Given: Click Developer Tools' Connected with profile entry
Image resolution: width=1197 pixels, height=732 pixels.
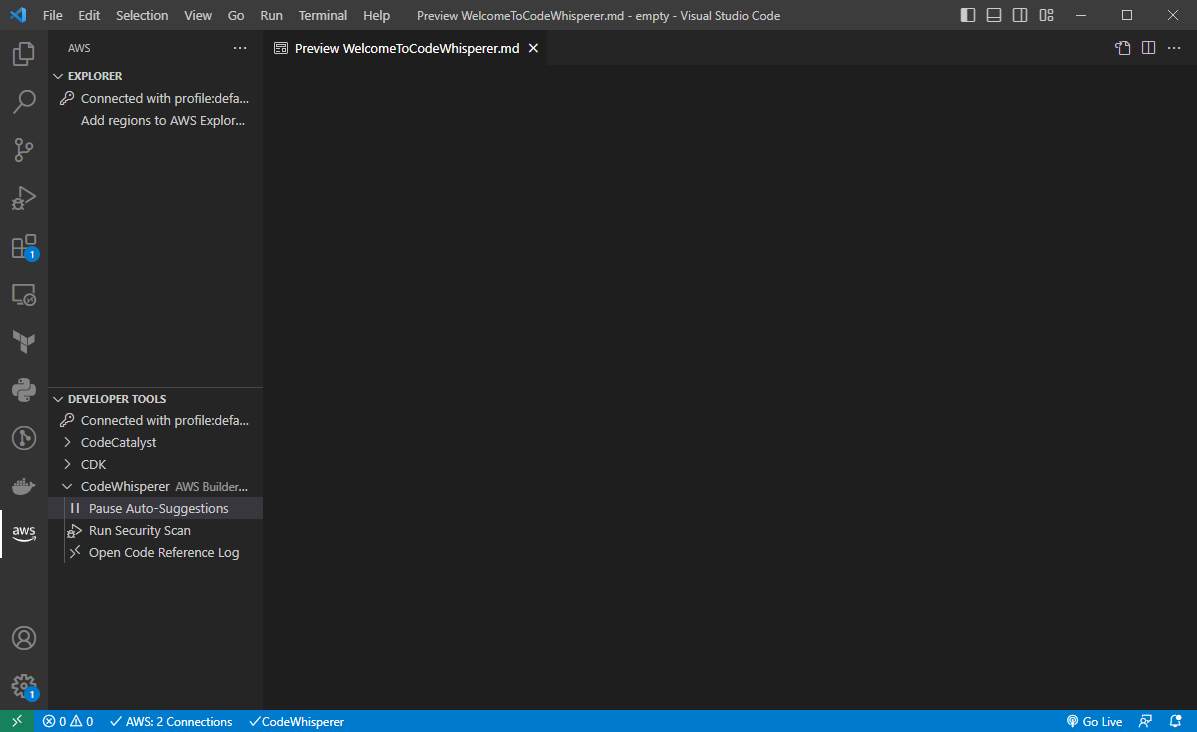Looking at the screenshot, I should [x=156, y=421].
